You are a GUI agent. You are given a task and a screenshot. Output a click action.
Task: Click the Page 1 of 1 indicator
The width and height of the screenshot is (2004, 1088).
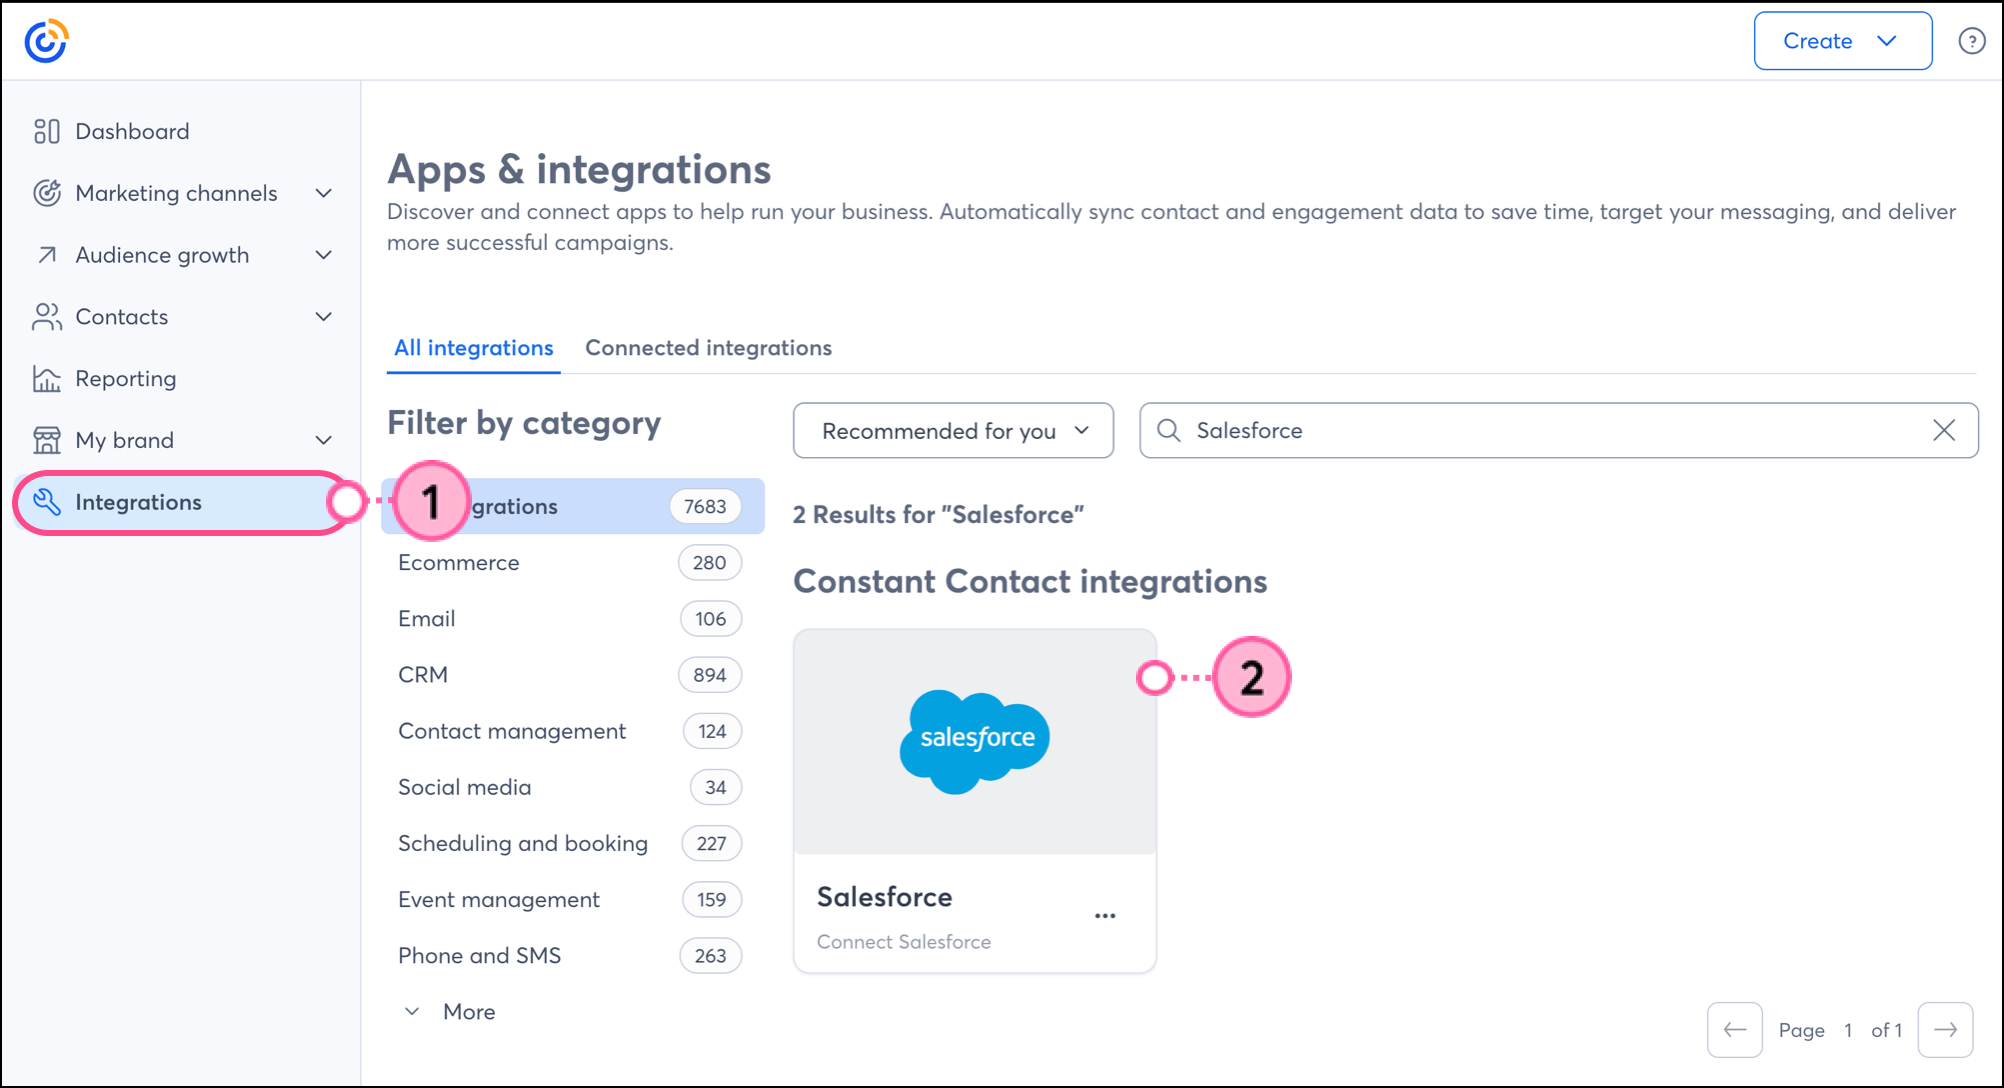[x=1840, y=1030]
